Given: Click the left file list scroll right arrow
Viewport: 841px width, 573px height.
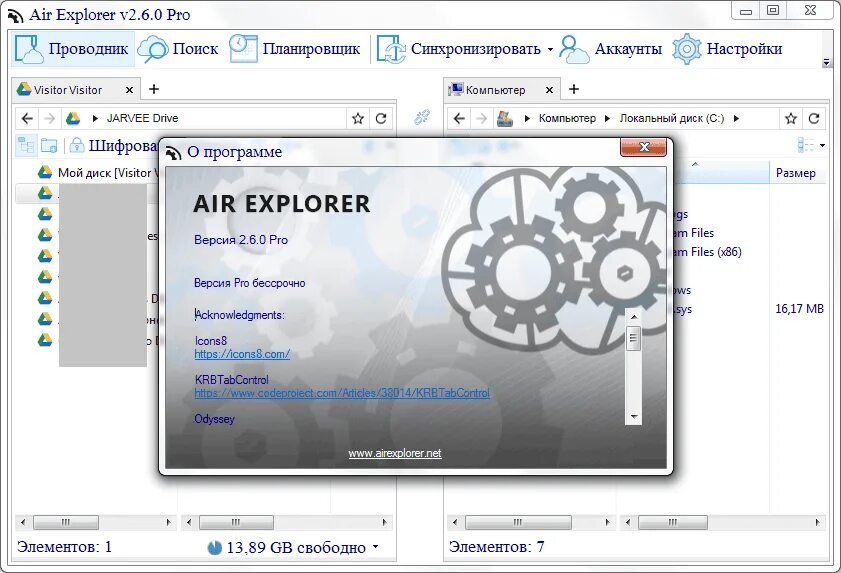Looking at the screenshot, I should point(385,522).
